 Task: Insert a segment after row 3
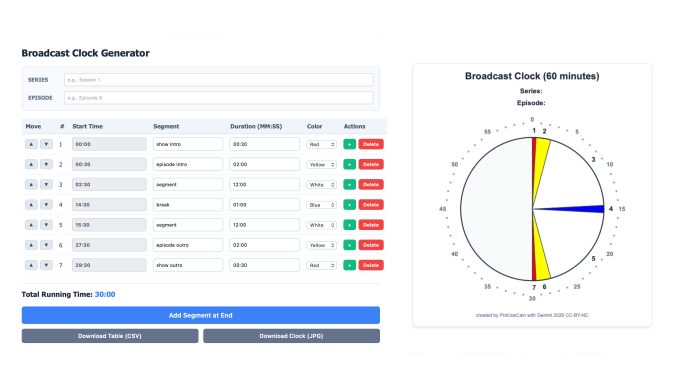click(x=349, y=185)
